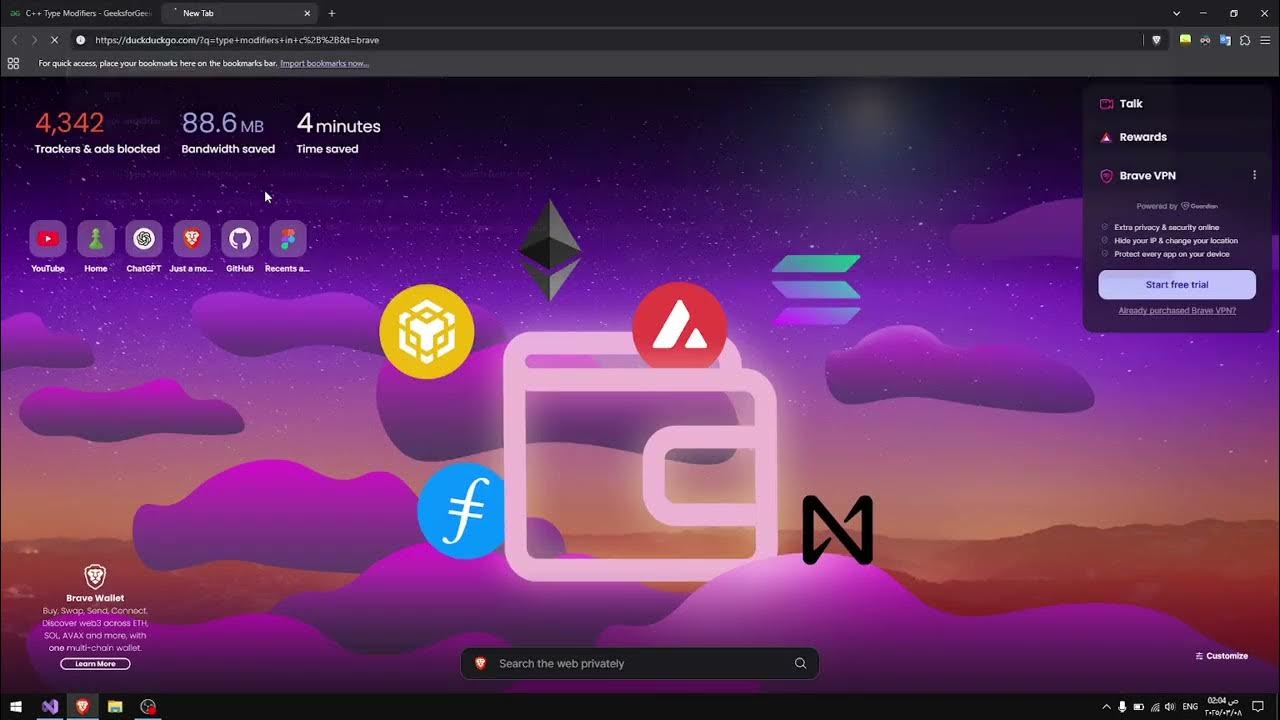Click 'Extra privacy & security online' text
1280x720 pixels.
[x=1166, y=227]
